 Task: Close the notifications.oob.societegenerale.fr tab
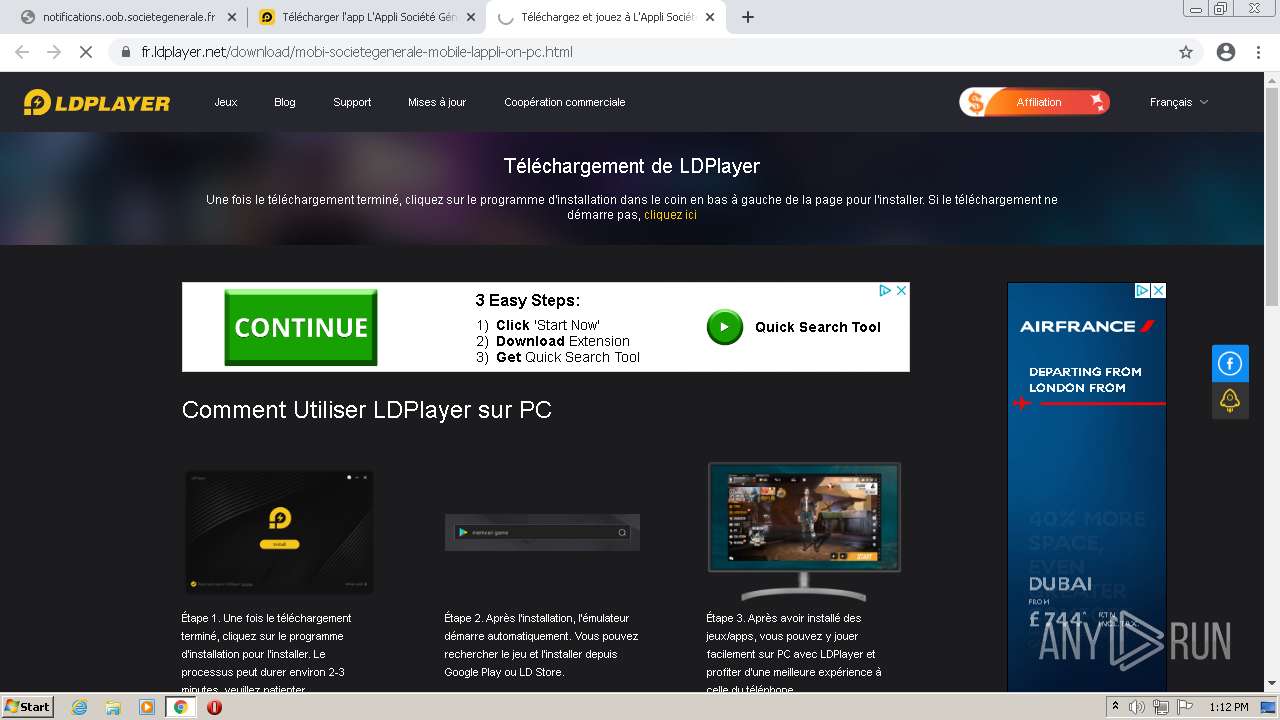231,17
